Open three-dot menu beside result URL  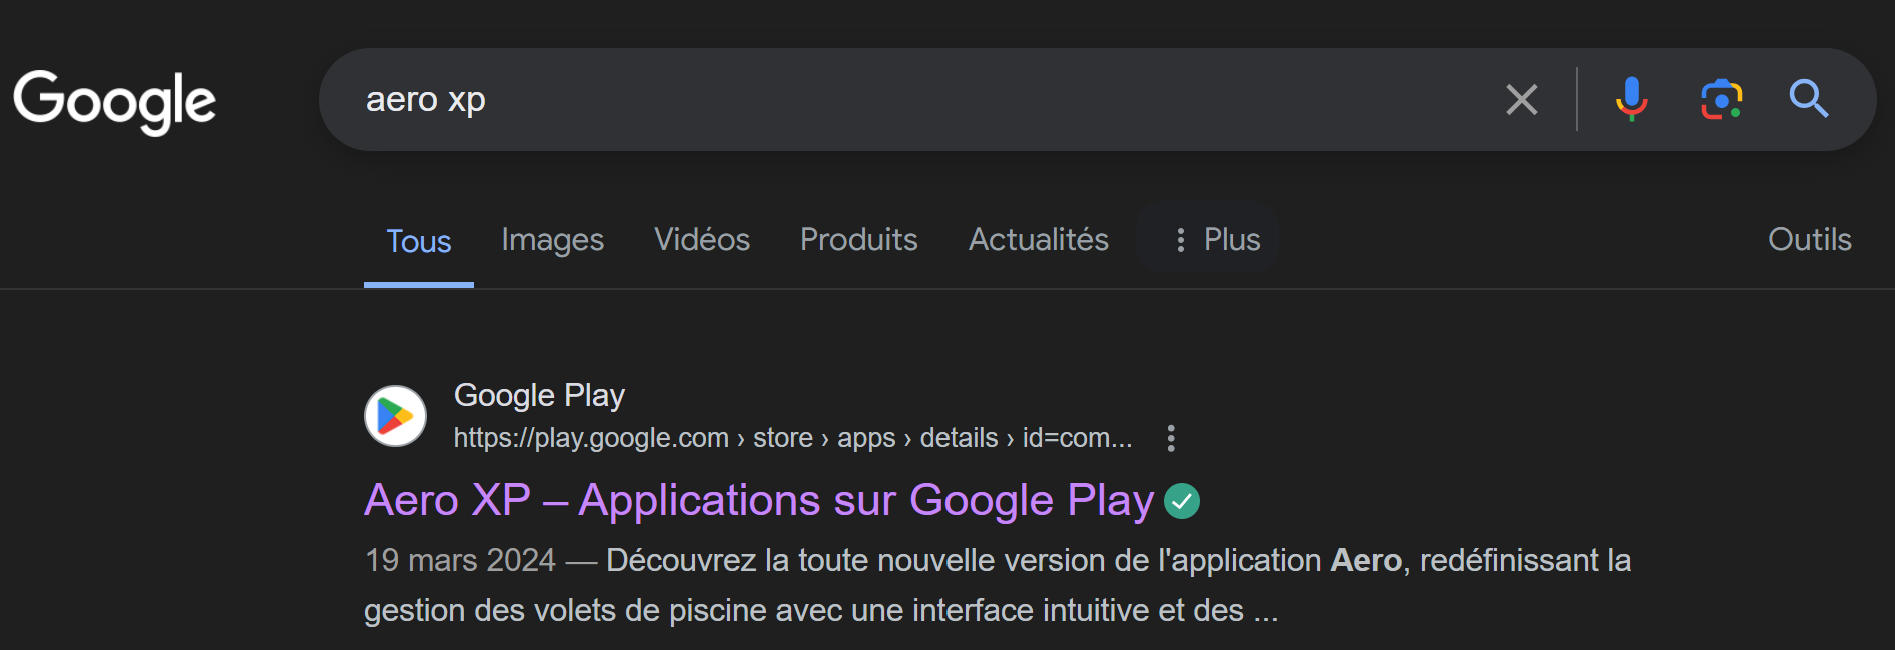(x=1171, y=438)
